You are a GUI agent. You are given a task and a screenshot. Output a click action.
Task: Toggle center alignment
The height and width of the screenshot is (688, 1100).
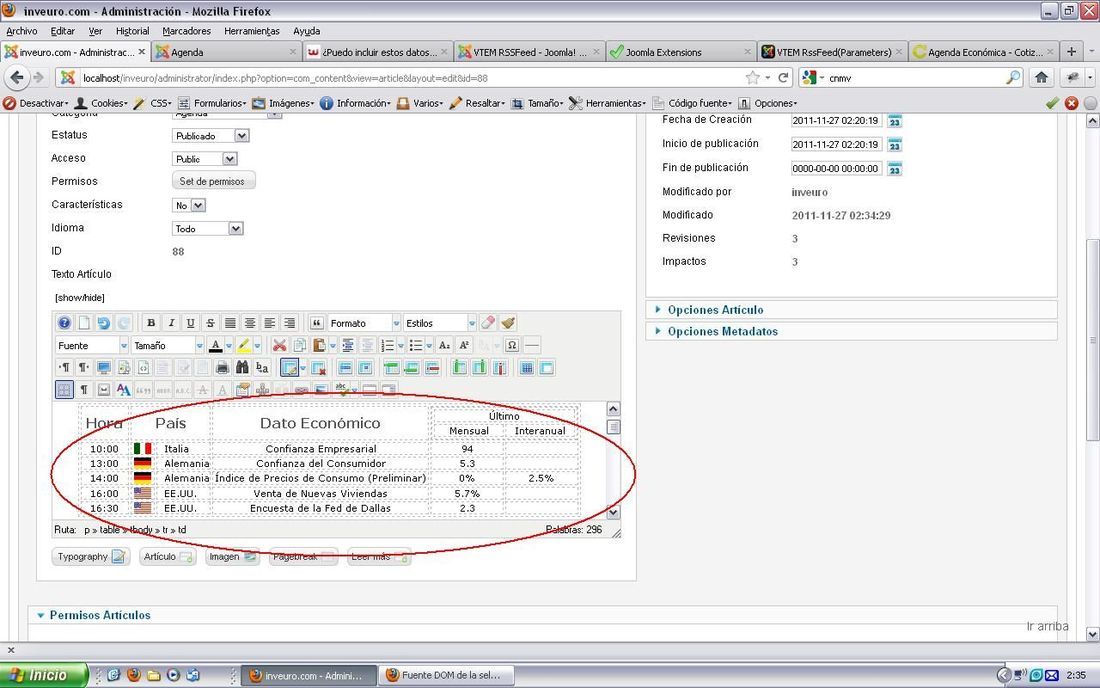pos(249,323)
